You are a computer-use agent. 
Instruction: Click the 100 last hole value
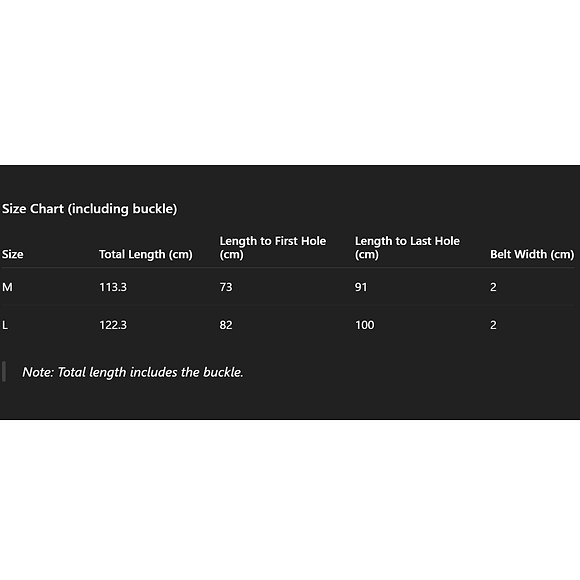click(365, 325)
